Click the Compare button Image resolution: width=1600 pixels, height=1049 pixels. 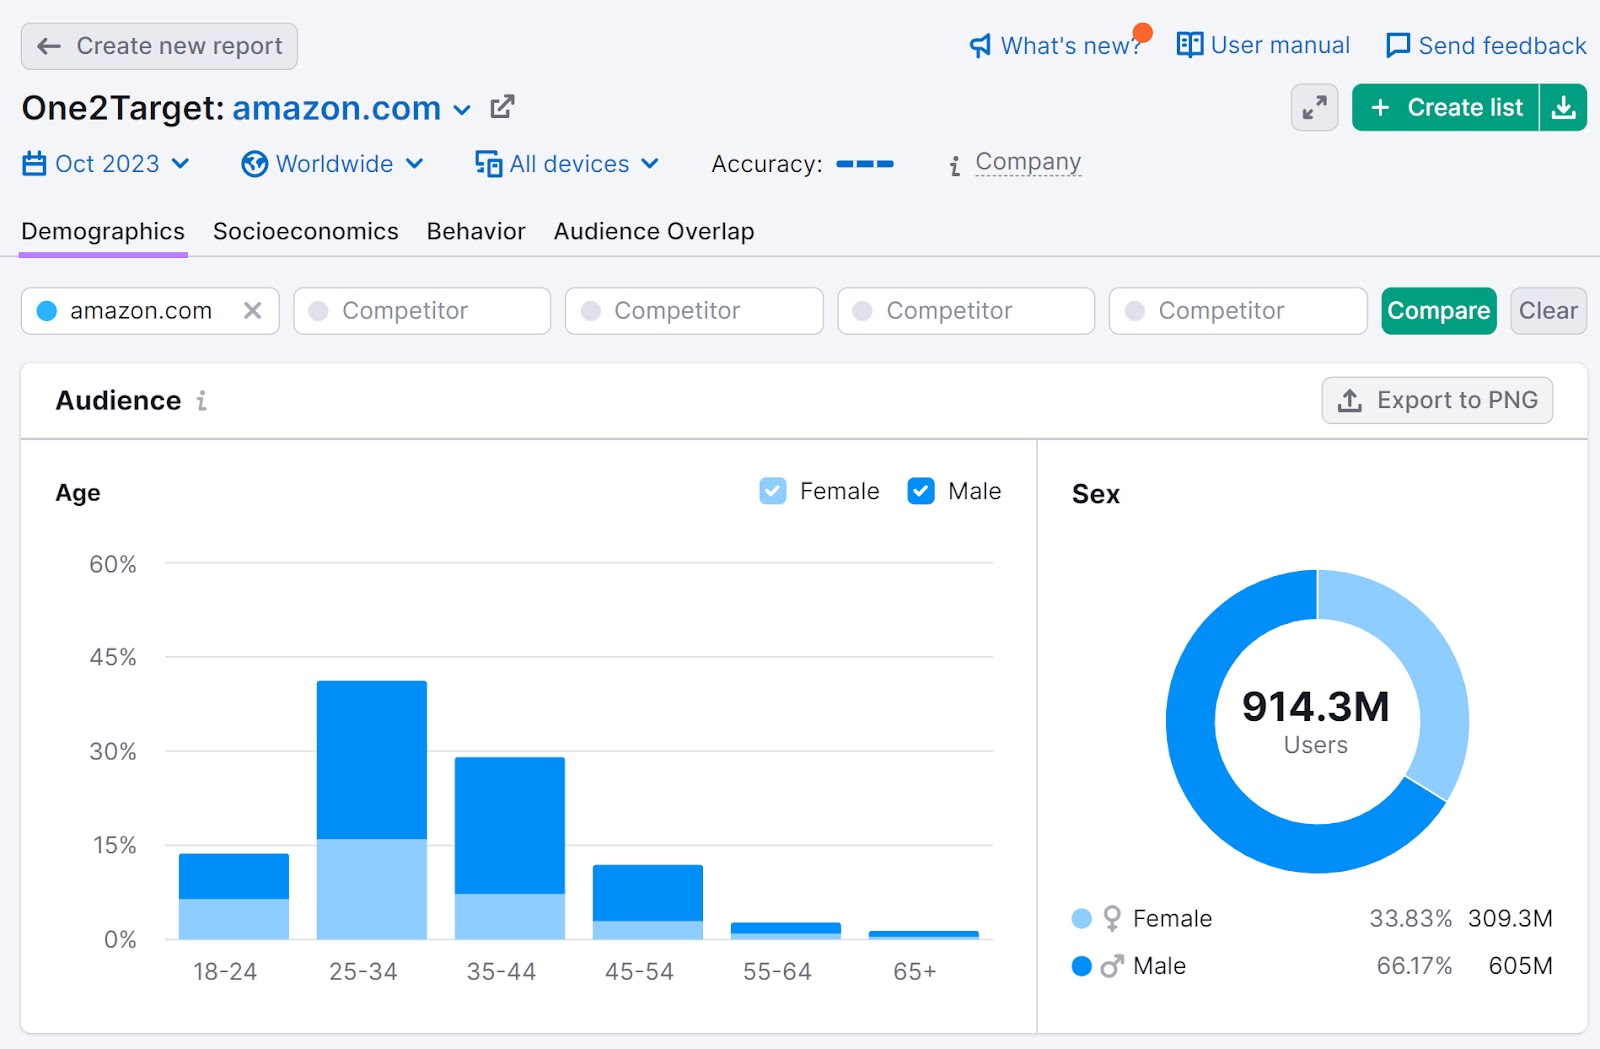1438,310
